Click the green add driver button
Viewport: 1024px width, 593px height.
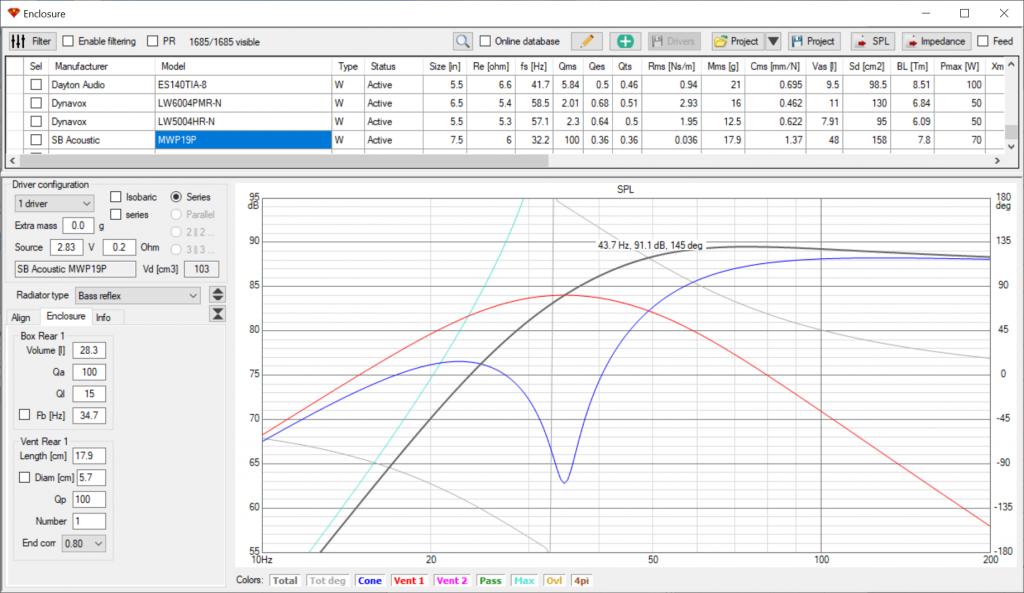point(625,41)
